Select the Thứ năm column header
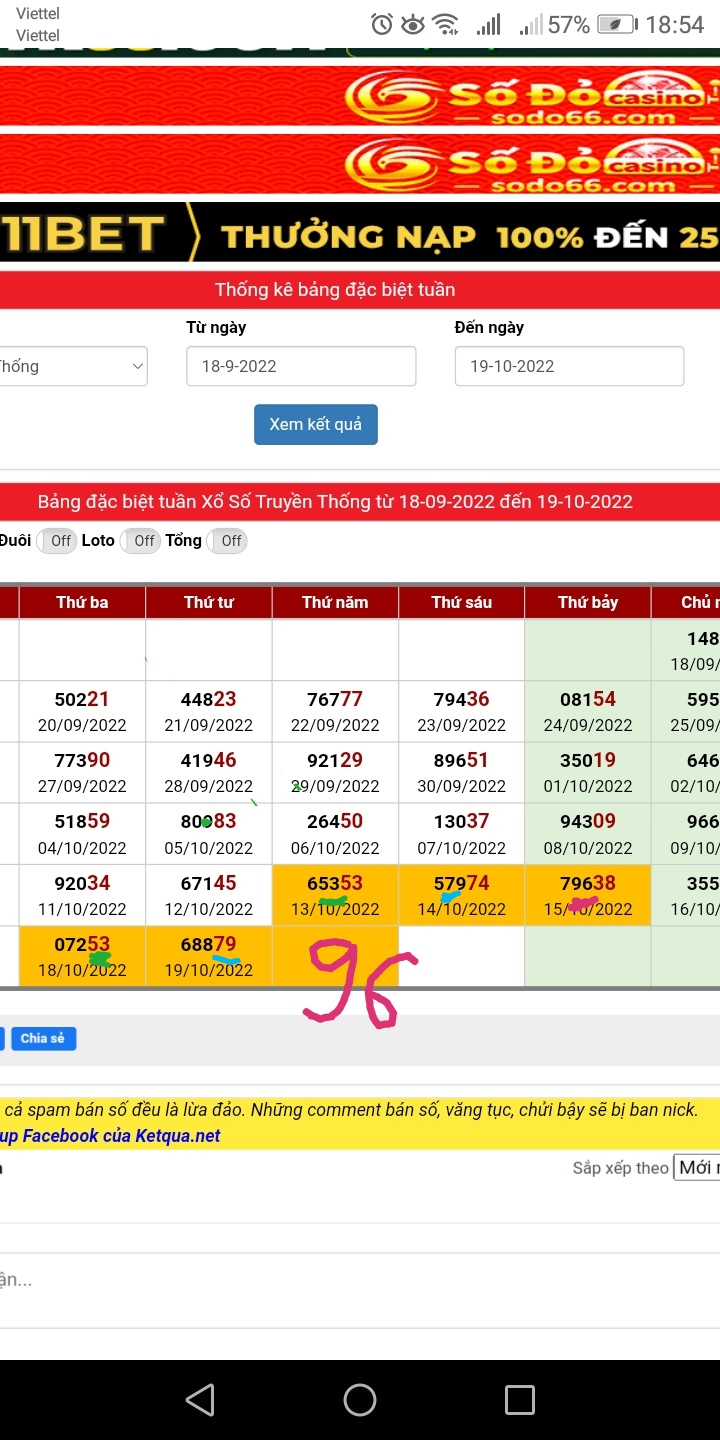Screen dimensions: 720x1440 335,602
